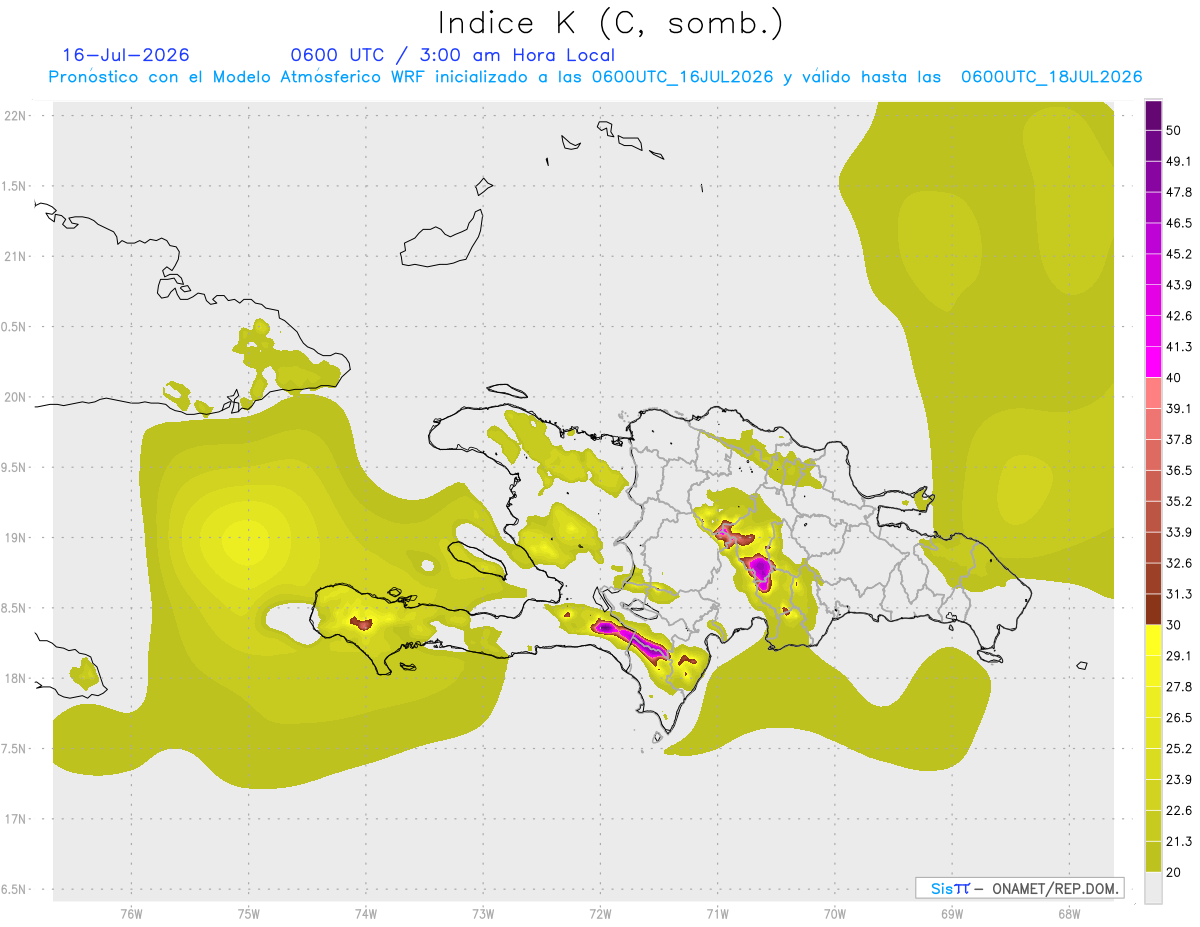Click the '71W' longitude label
The image size is (1200, 927).
click(x=717, y=914)
